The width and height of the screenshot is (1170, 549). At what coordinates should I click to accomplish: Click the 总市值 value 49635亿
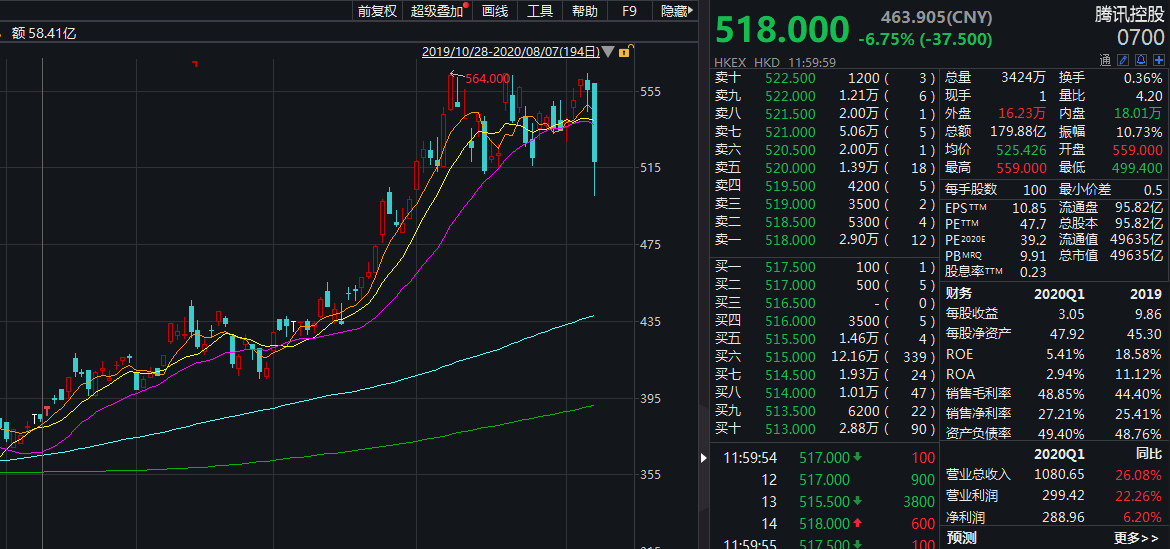(1136, 255)
